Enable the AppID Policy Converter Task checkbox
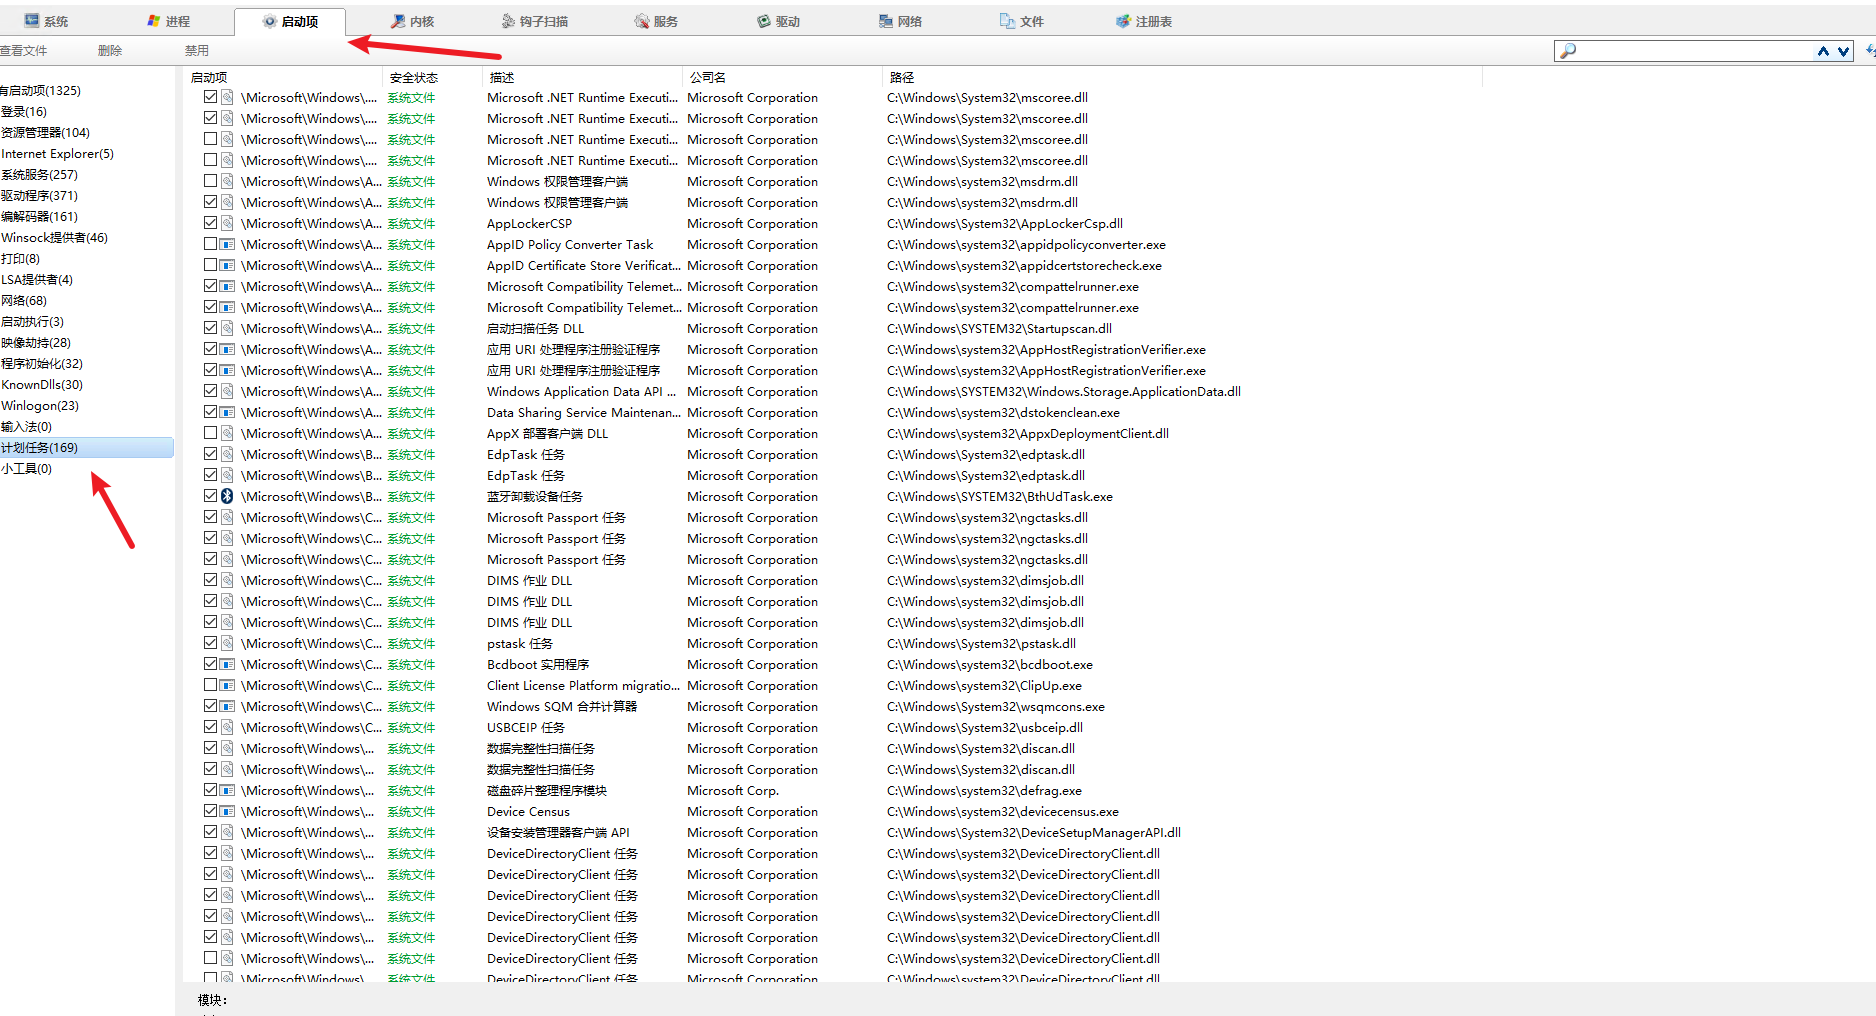The height and width of the screenshot is (1016, 1876). click(210, 244)
